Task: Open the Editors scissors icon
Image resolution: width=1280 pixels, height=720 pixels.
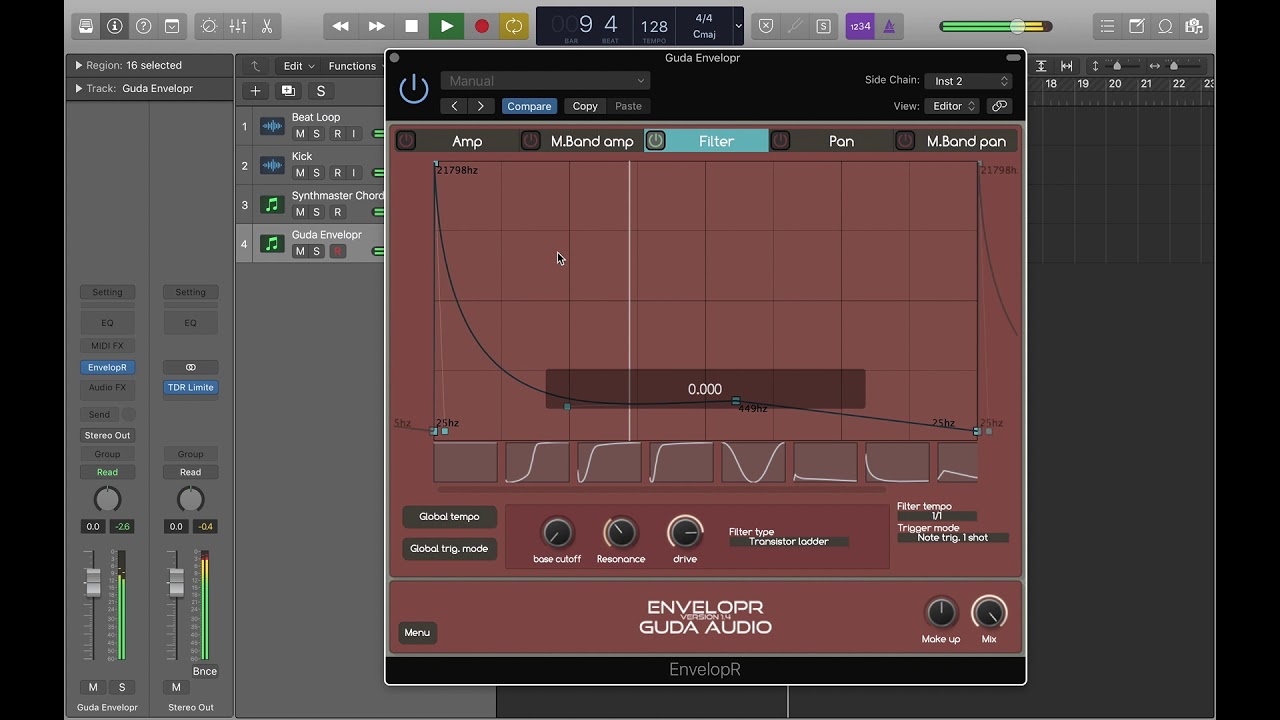Action: [267, 26]
